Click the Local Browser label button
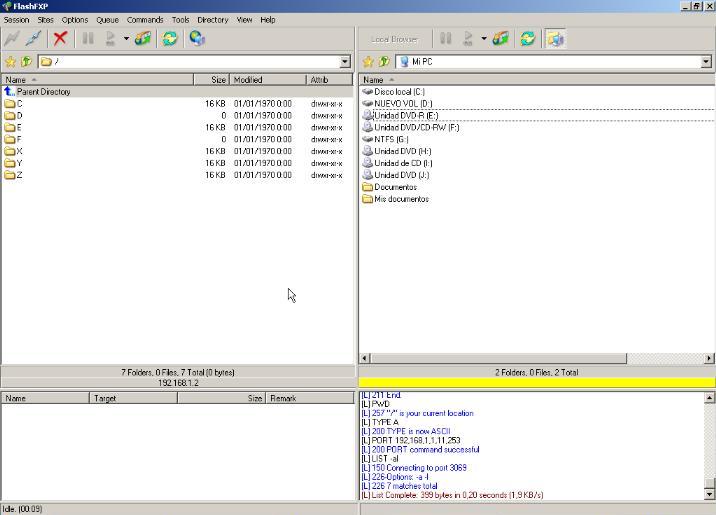Screen dimensions: 716x515 [394, 39]
